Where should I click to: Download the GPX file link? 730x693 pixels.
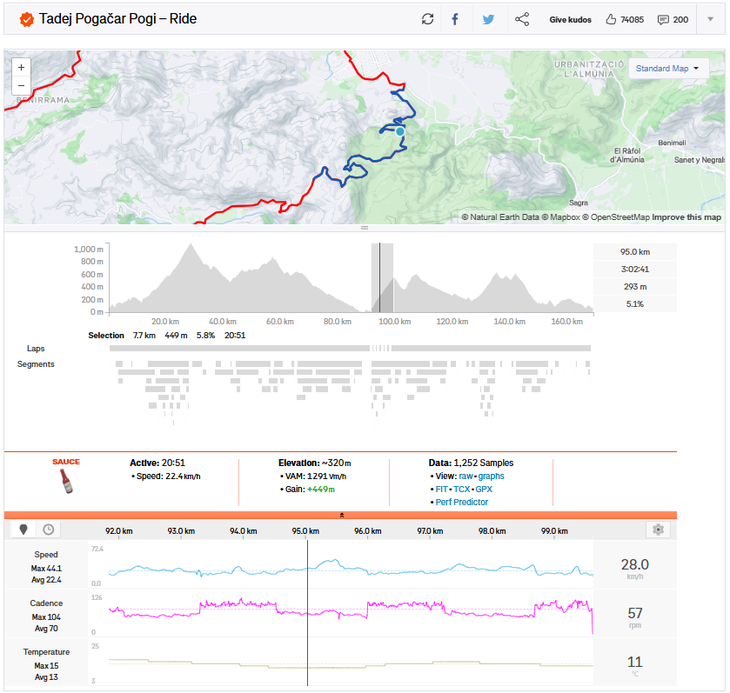(484, 489)
